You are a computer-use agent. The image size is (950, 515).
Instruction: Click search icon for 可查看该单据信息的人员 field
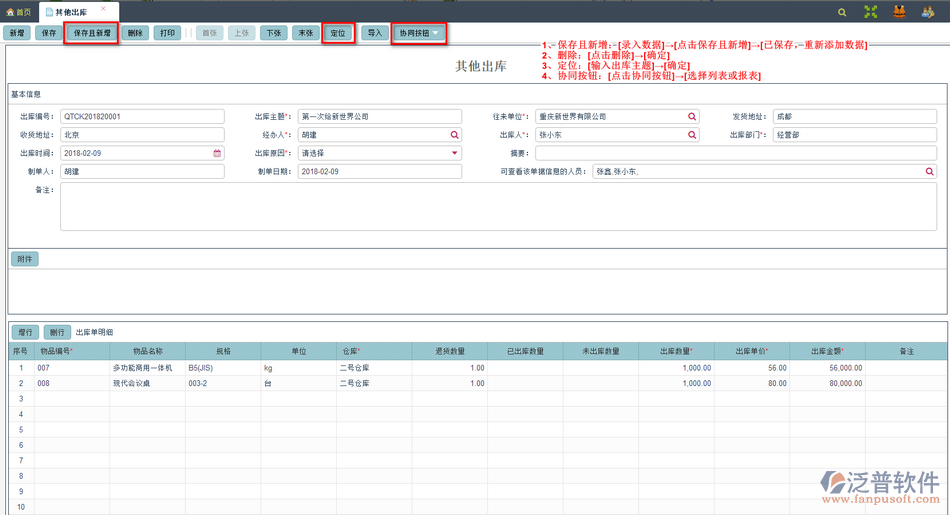[x=929, y=172]
